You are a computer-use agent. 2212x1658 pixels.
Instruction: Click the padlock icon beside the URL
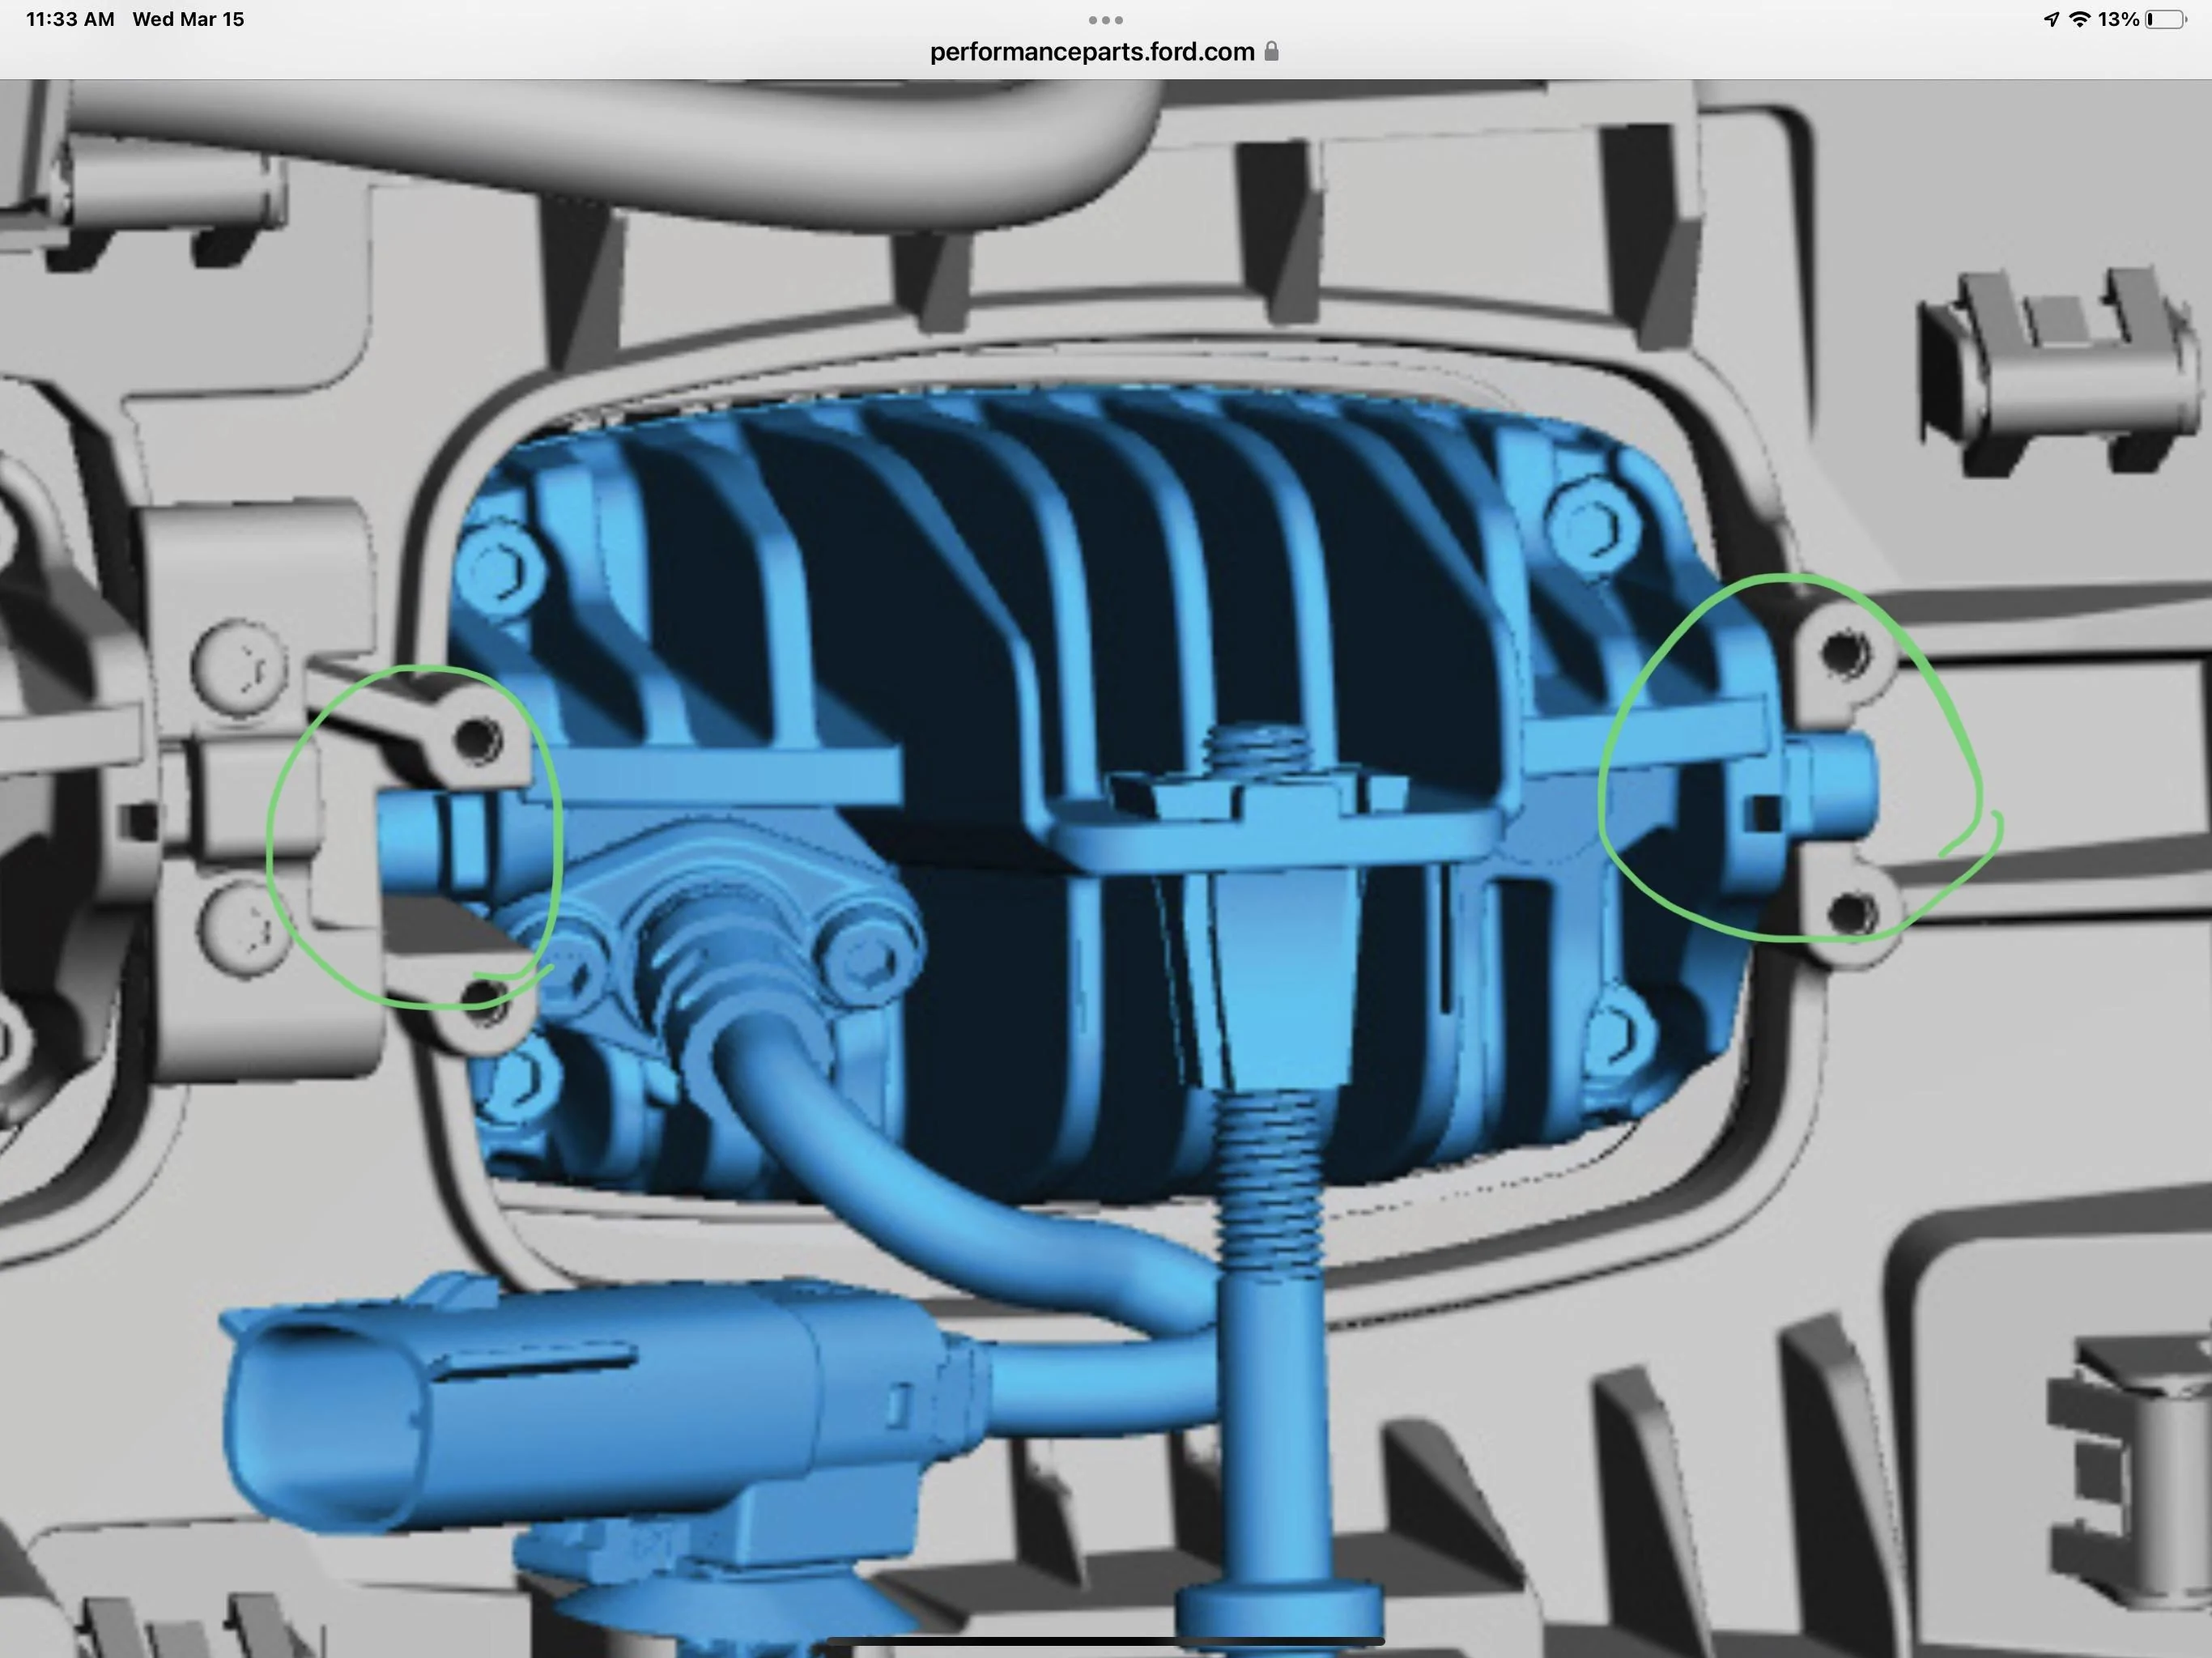click(1271, 51)
